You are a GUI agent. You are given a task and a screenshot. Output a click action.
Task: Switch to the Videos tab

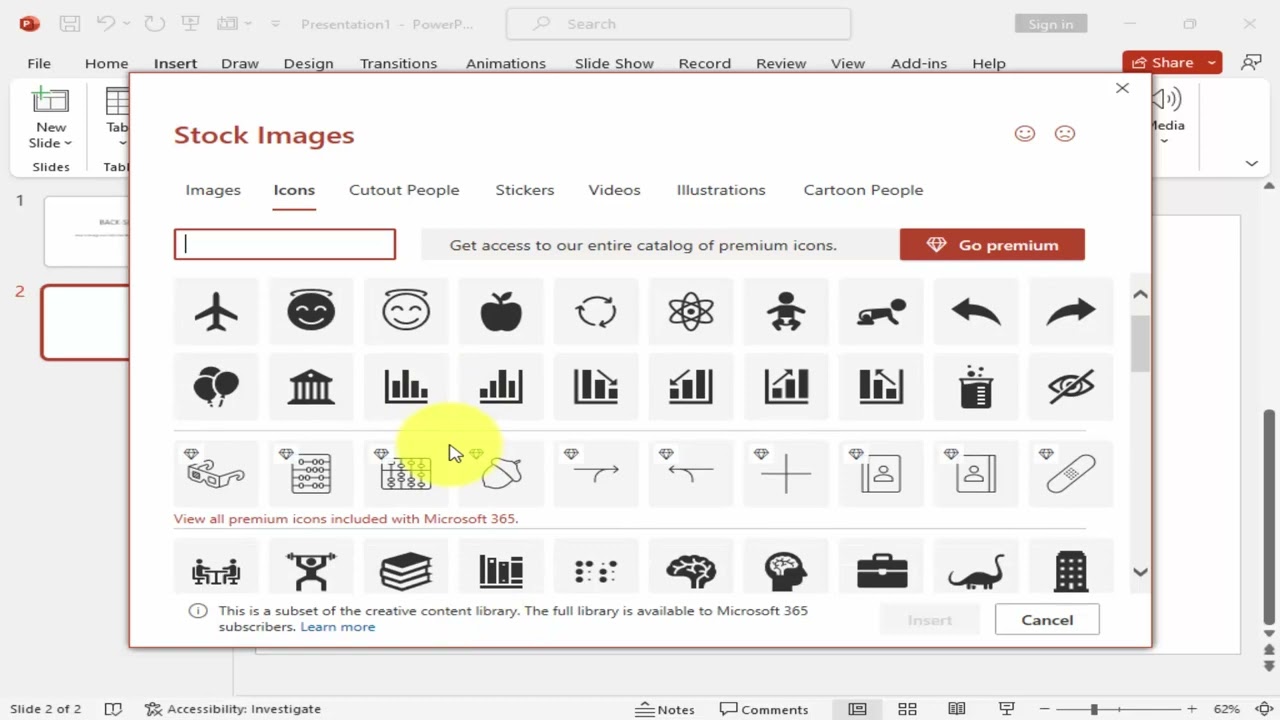614,190
